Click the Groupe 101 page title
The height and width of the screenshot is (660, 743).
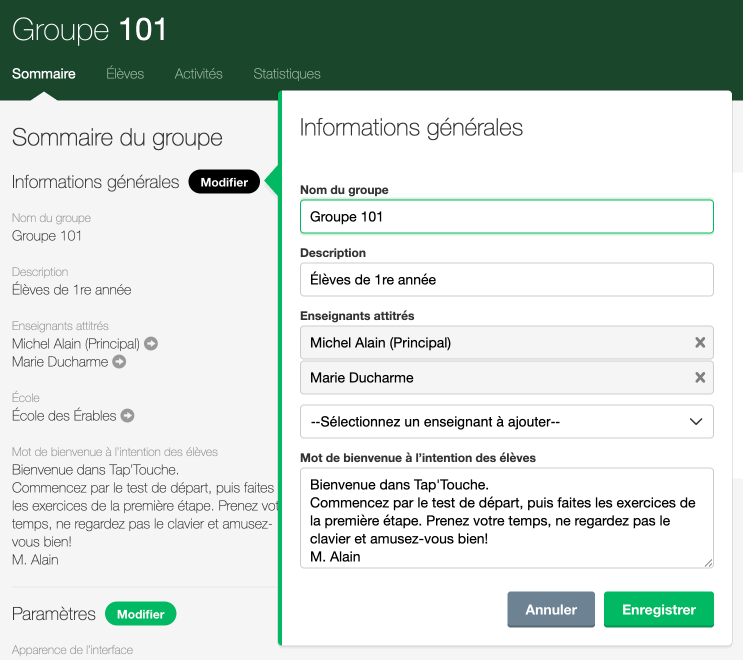[90, 29]
